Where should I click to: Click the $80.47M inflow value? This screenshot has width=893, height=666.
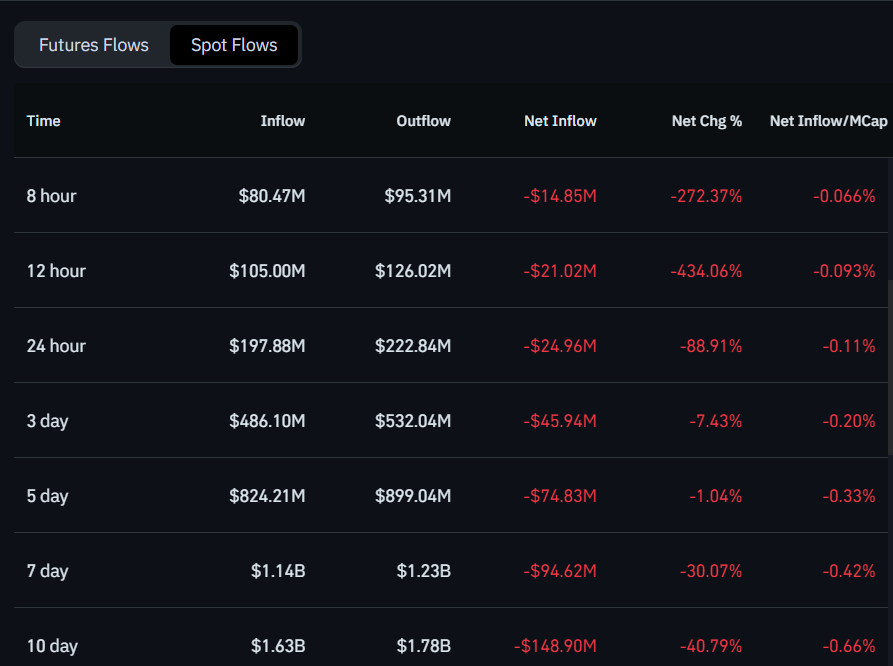coord(271,196)
